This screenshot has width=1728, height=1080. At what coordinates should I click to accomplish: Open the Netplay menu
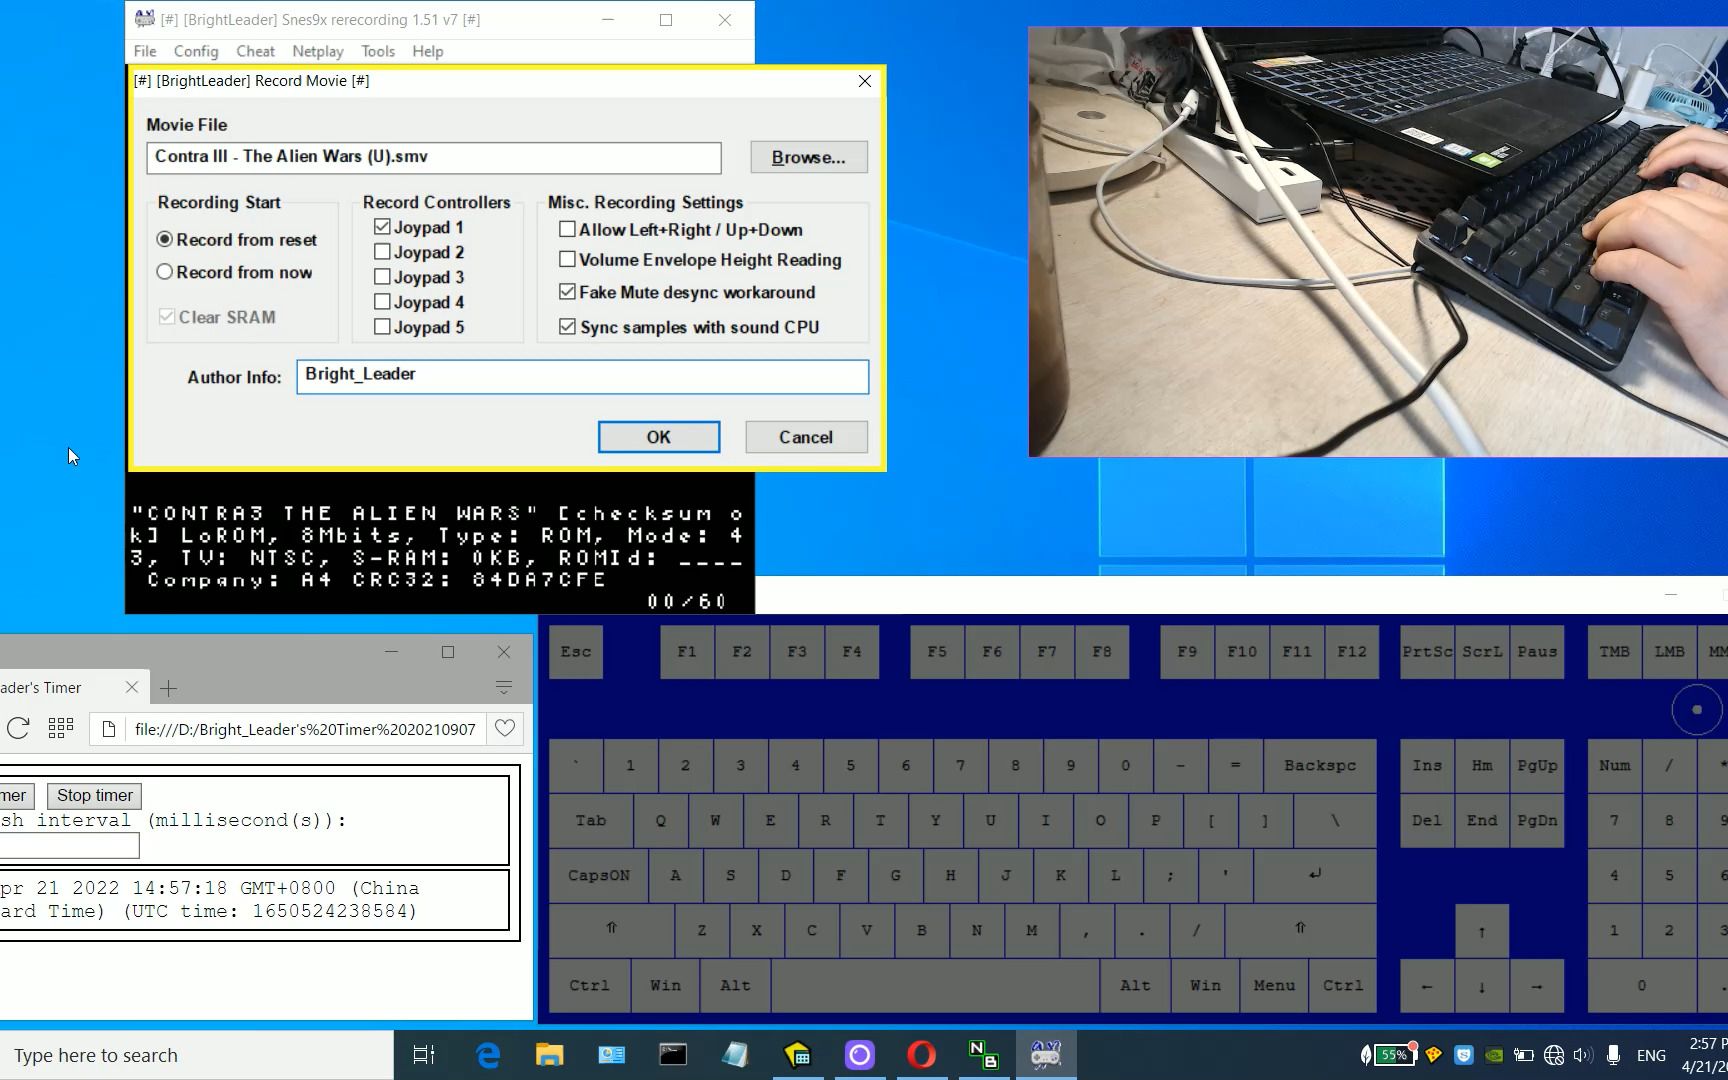pyautogui.click(x=318, y=51)
